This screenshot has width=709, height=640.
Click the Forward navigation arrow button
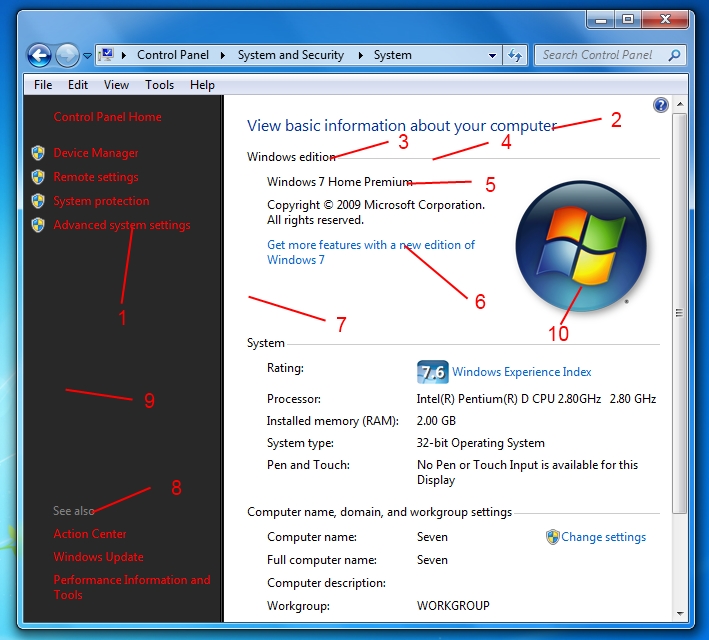point(67,56)
